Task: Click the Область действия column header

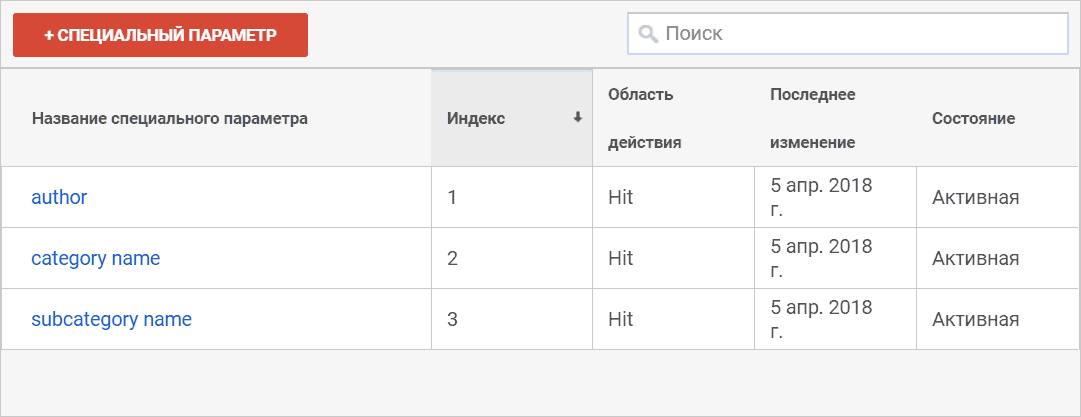Action: coord(645,119)
